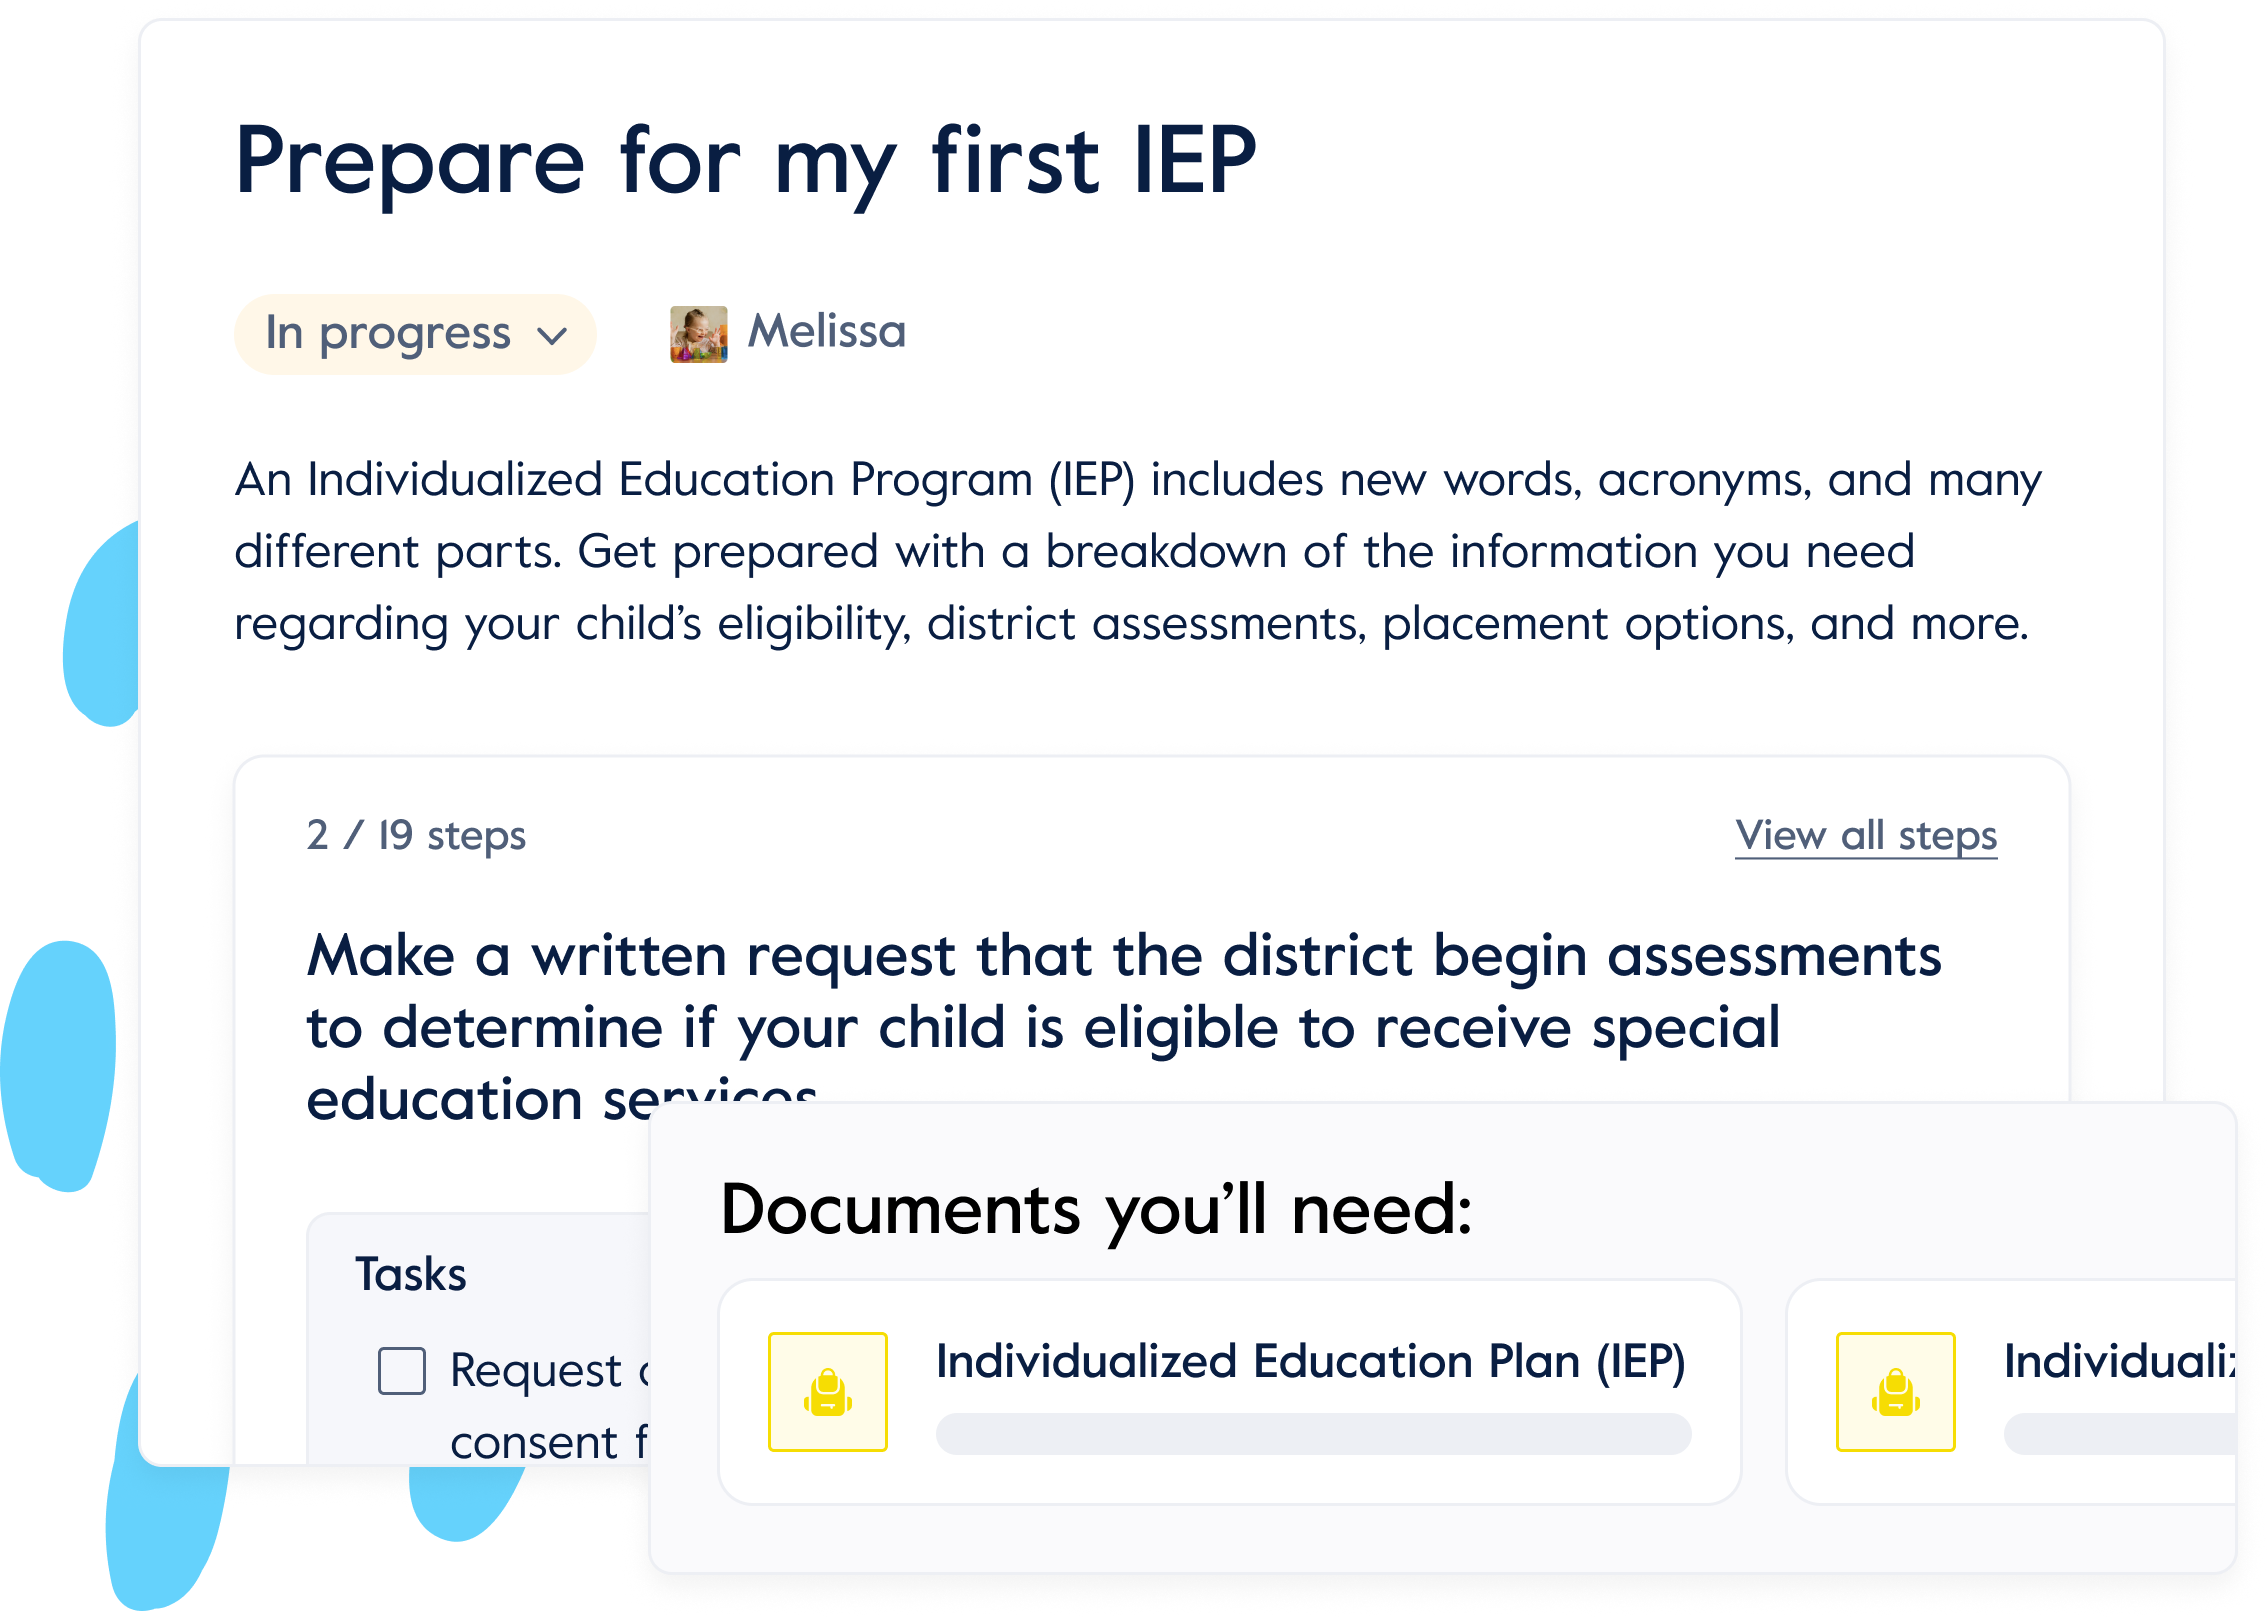Click the 'Prepare for my first IEP' title
2268x1617 pixels.
745,162
